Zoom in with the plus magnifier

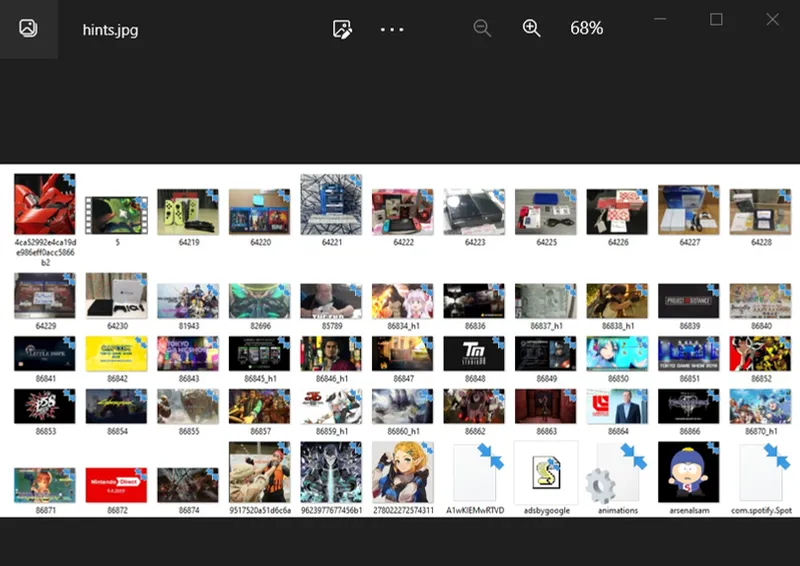pos(531,28)
